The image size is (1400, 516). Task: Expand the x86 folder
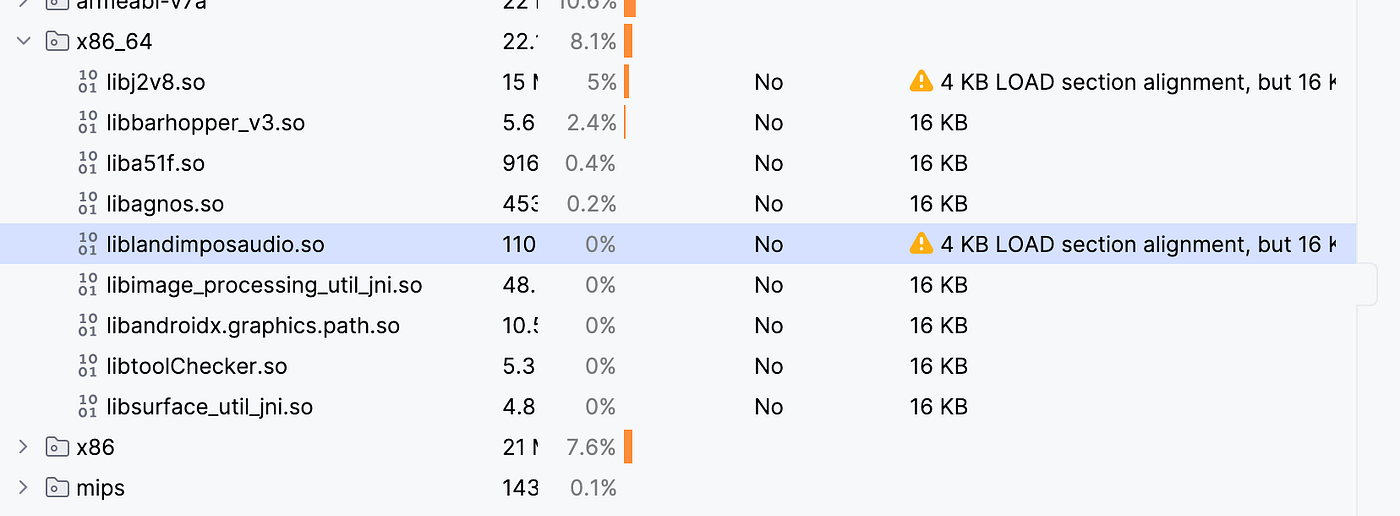23,447
